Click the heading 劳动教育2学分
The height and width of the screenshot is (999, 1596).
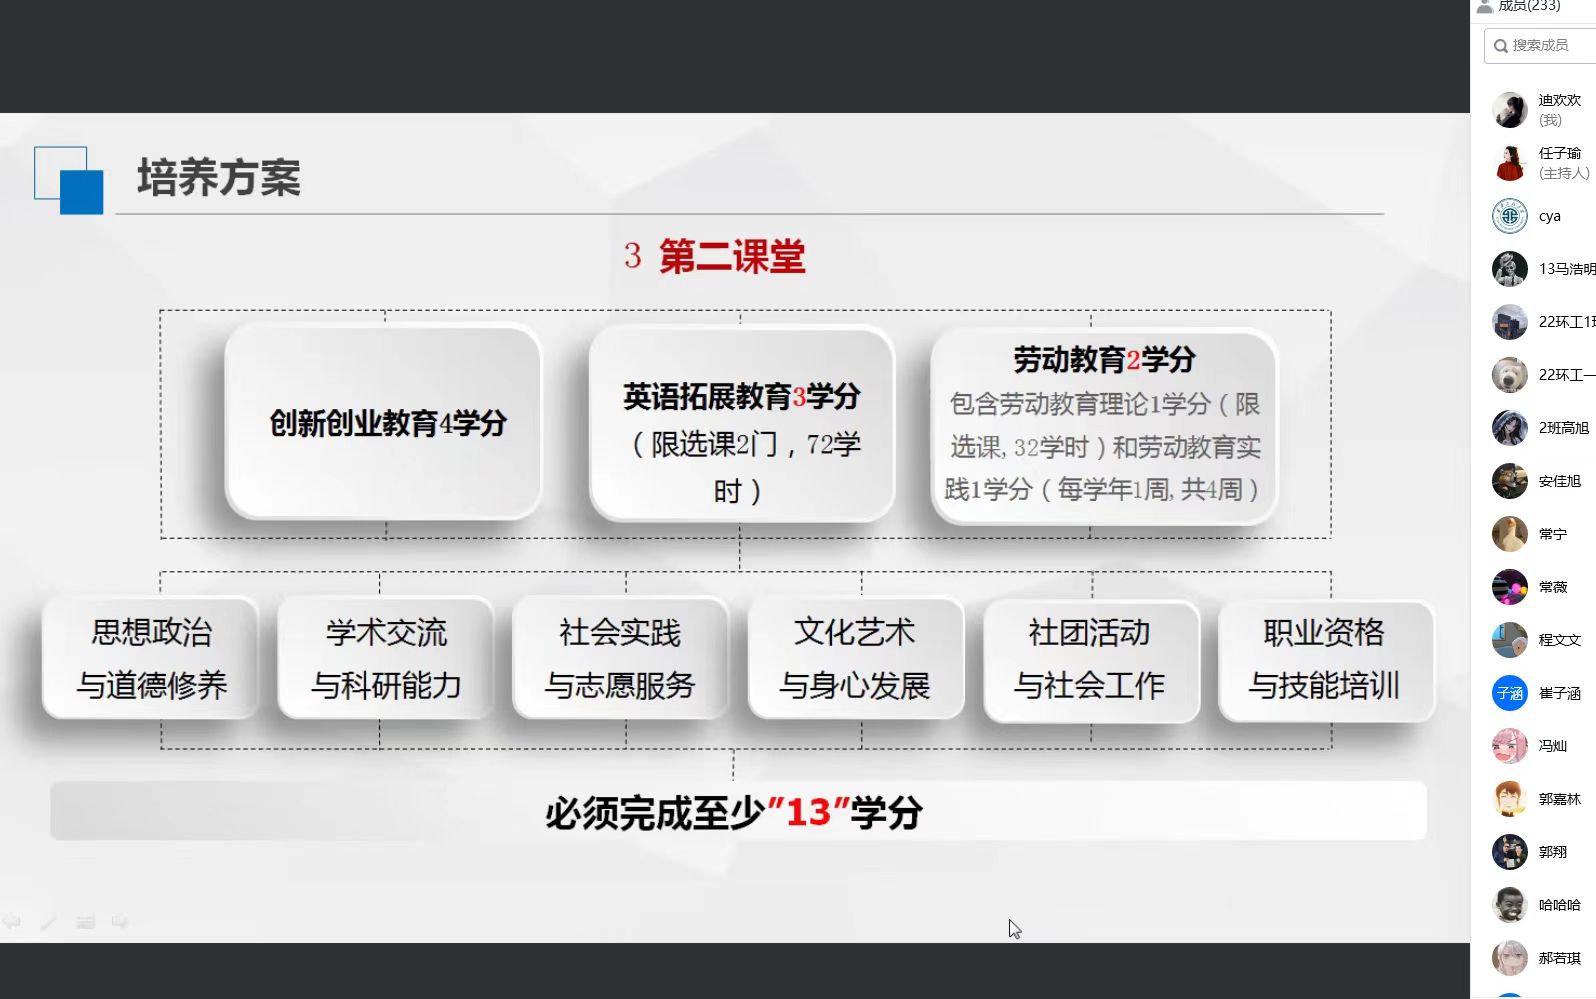click(1104, 359)
